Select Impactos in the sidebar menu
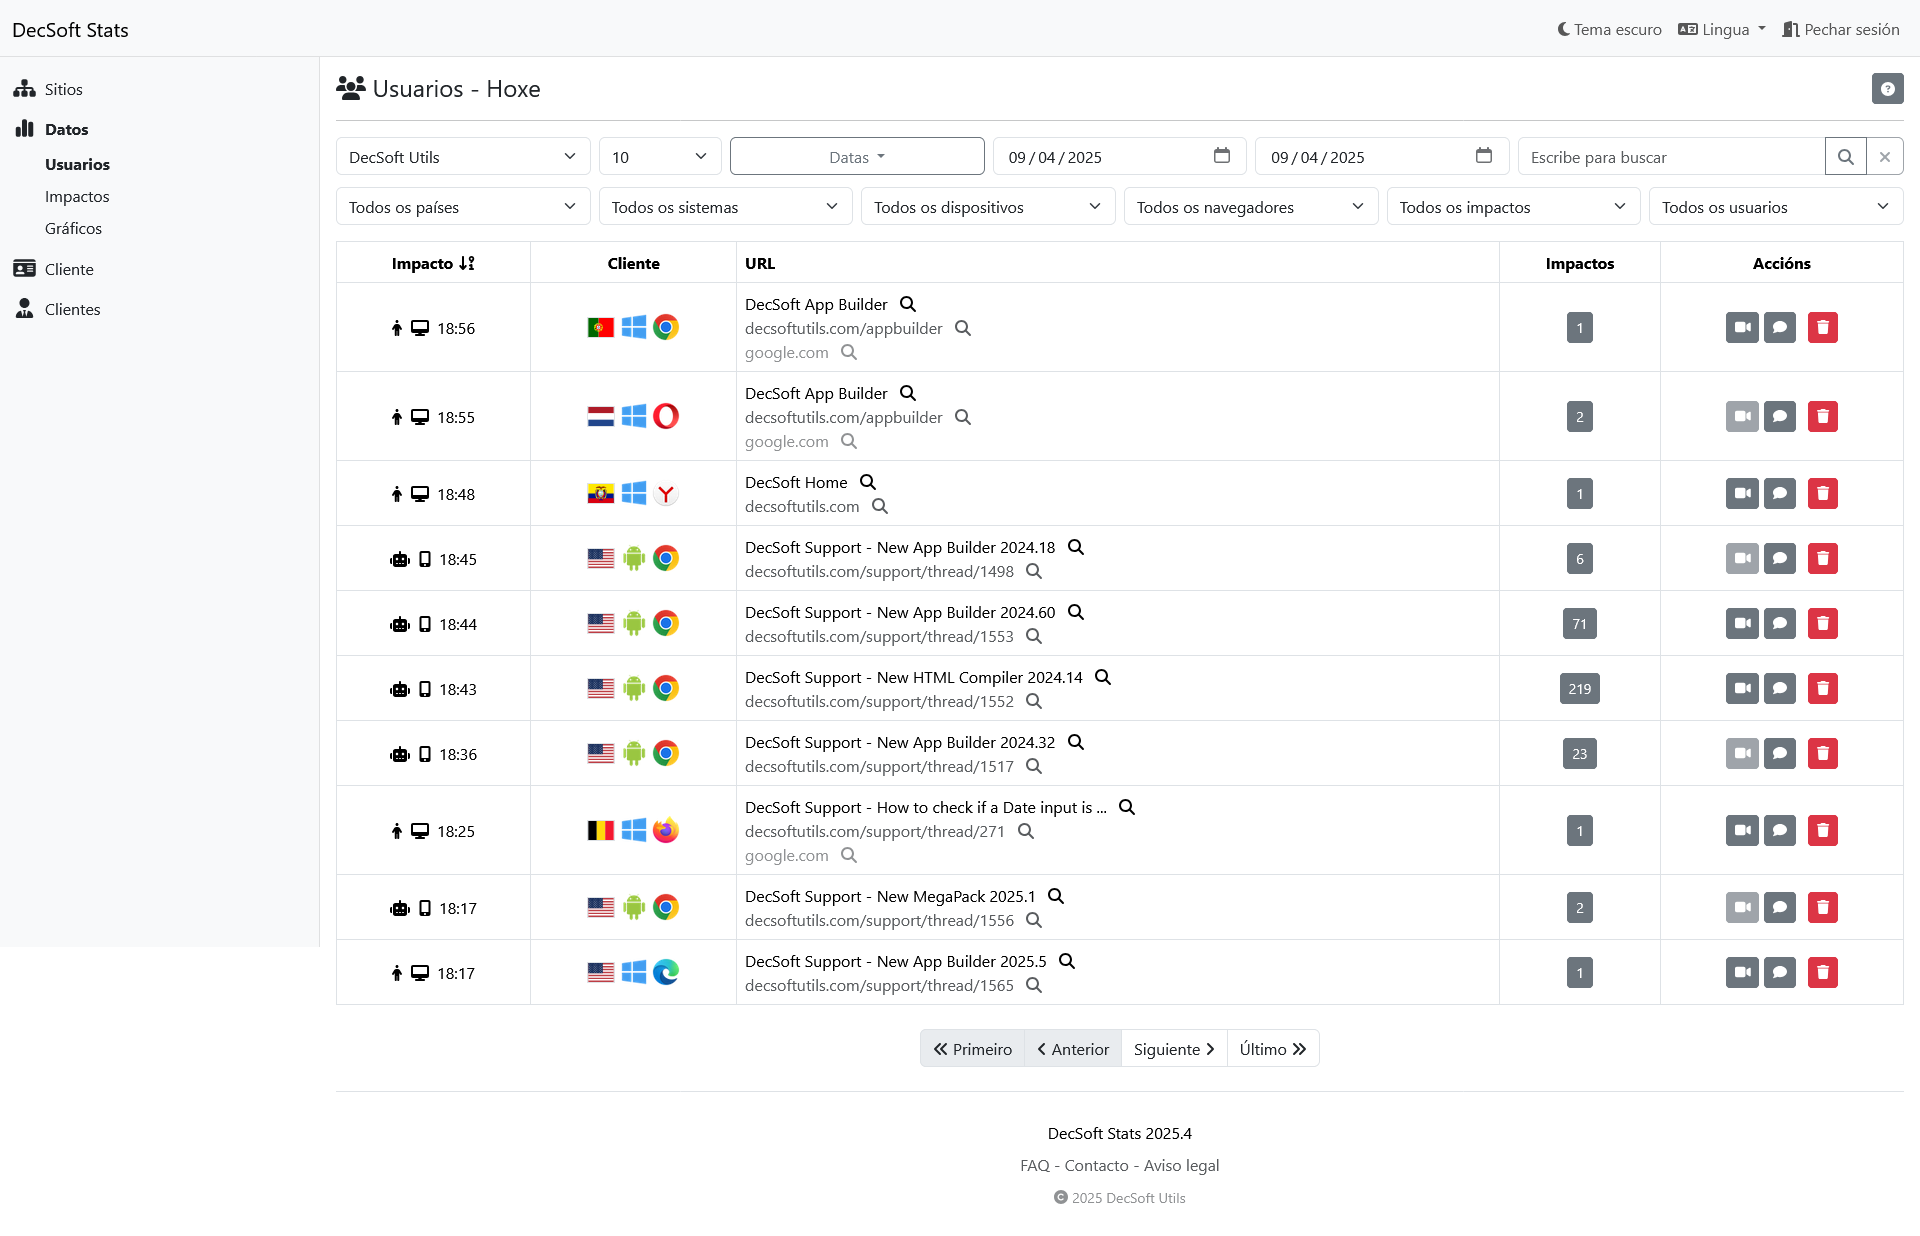 click(x=77, y=196)
